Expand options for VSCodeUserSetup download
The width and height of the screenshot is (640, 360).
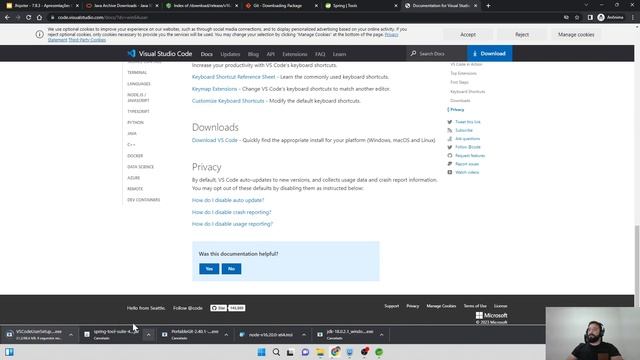point(71,335)
